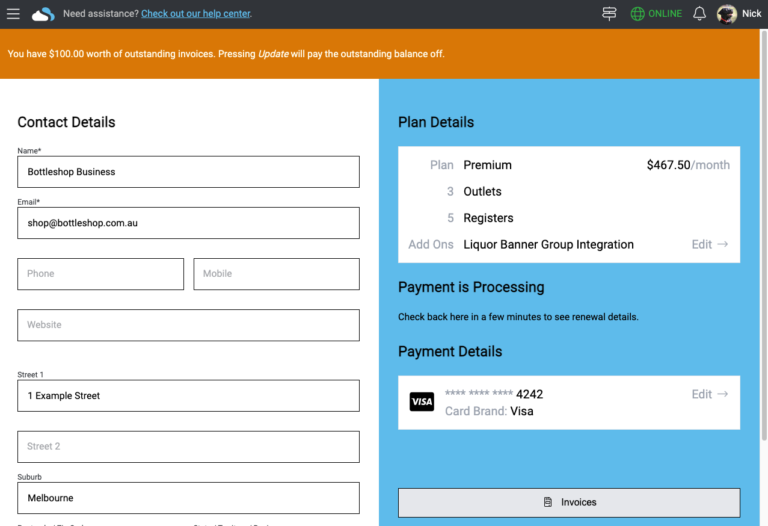This screenshot has height=526, width=768.
Task: Click the cloud logo icon
Action: pyautogui.click(x=43, y=14)
